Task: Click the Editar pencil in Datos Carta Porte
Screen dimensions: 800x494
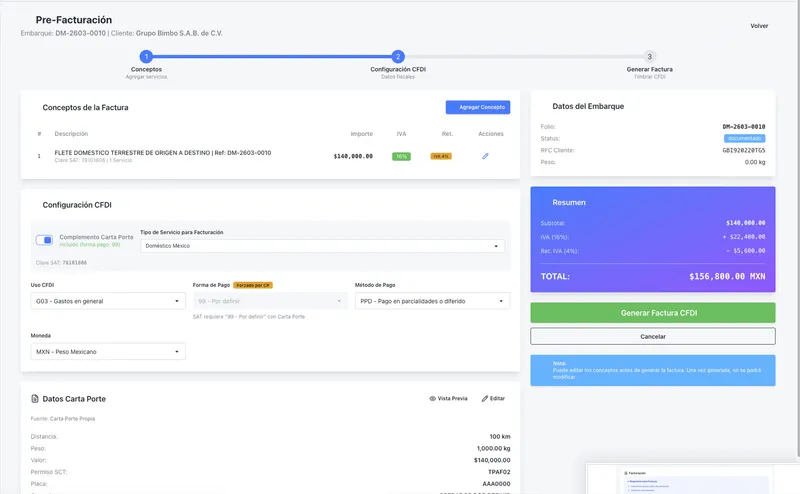Action: click(493, 398)
